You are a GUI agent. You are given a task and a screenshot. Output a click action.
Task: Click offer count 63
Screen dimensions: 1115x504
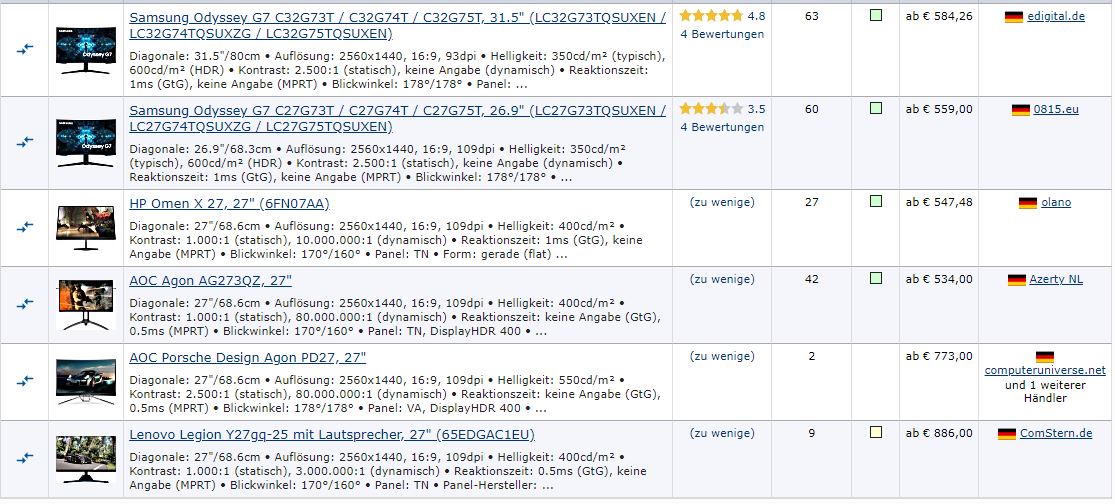[x=811, y=16]
